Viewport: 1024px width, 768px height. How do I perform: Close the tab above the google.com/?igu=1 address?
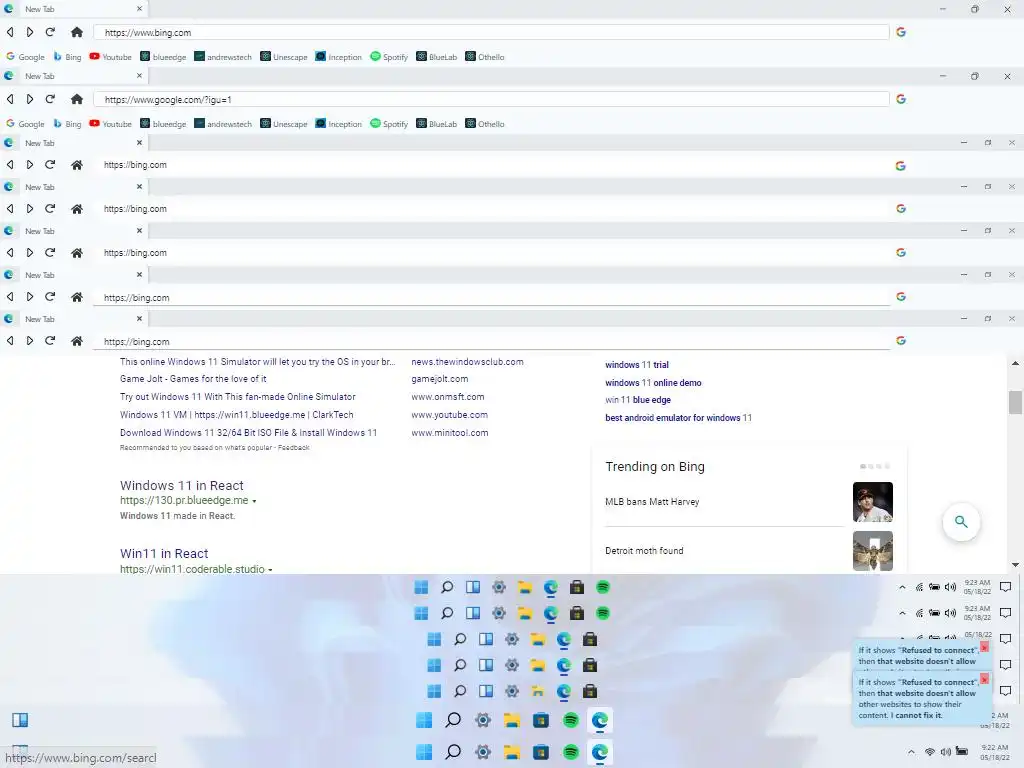click(x=139, y=76)
